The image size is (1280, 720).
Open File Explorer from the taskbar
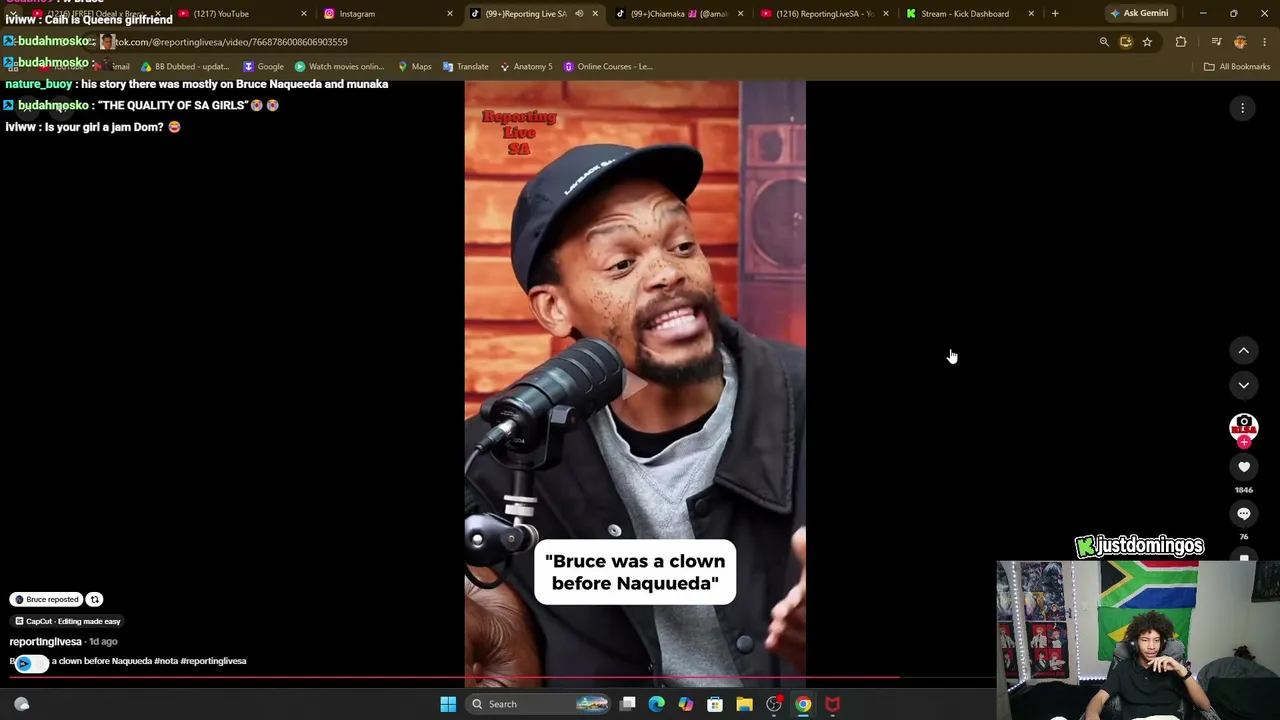744,704
